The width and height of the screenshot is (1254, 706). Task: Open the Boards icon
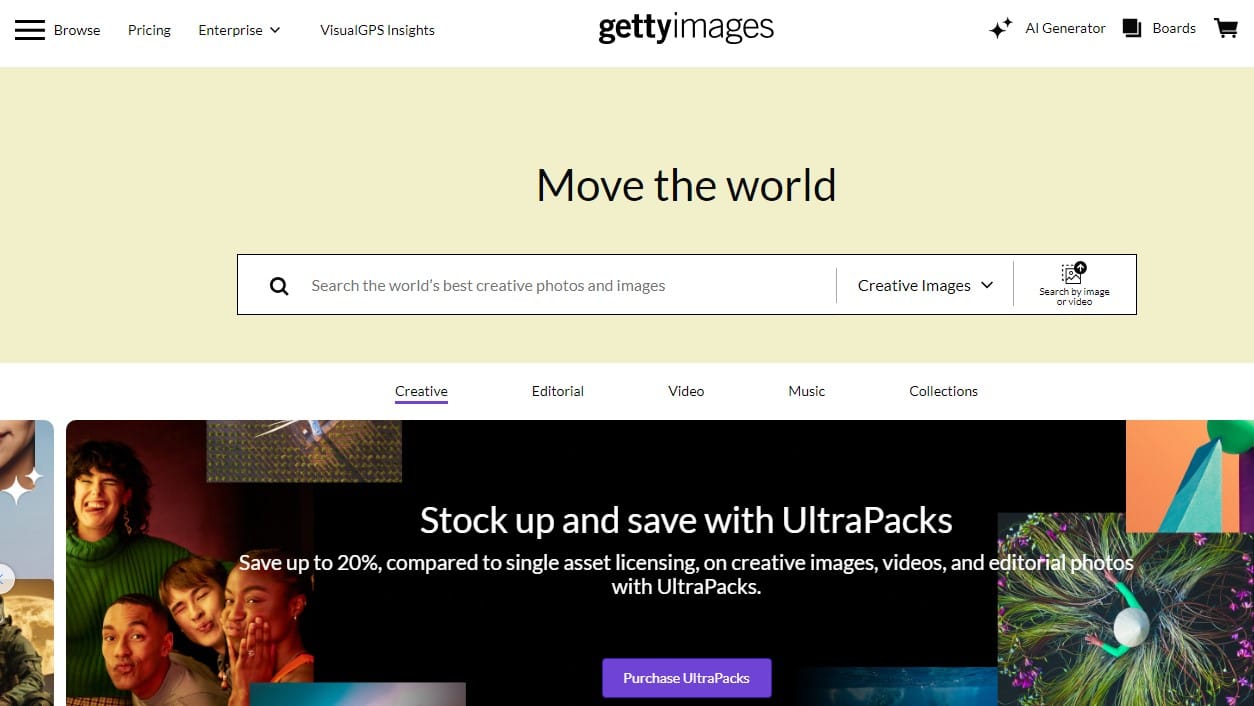[1132, 29]
